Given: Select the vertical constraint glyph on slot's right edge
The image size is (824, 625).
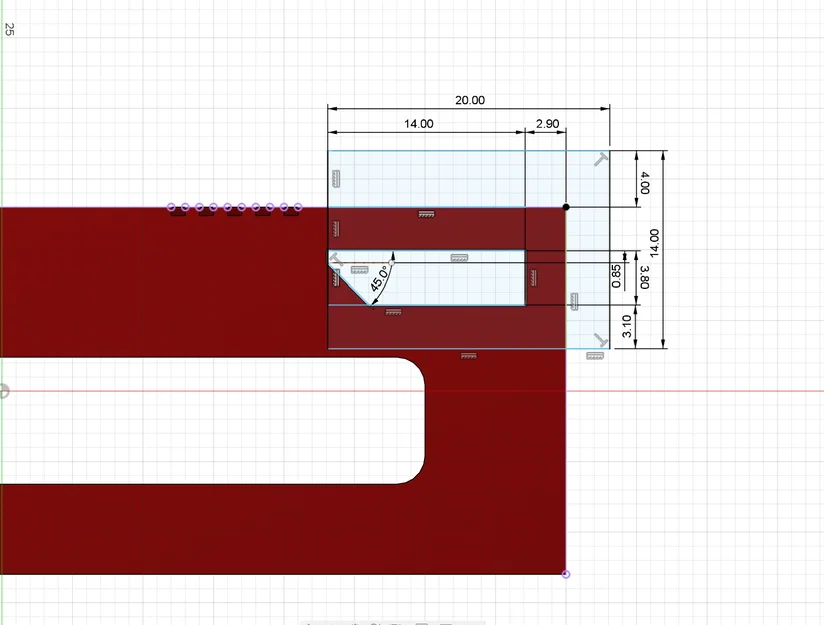Looking at the screenshot, I should [x=533, y=278].
